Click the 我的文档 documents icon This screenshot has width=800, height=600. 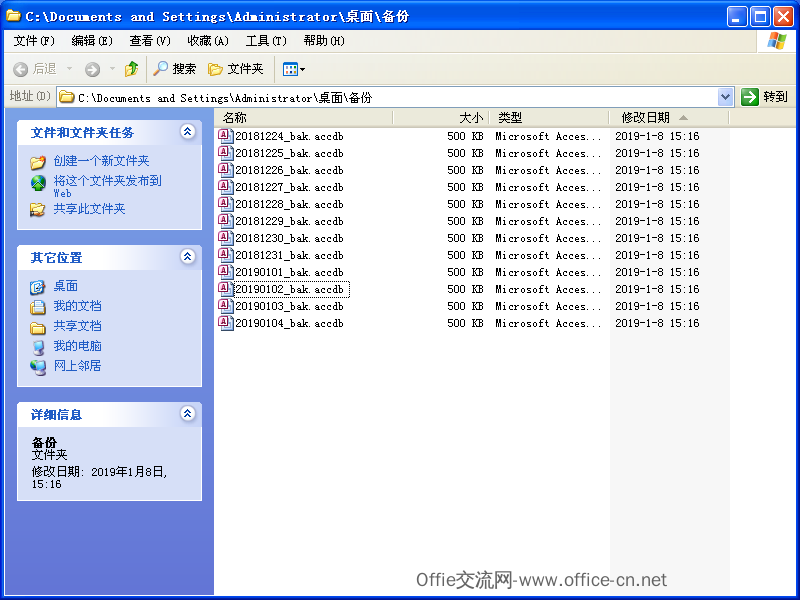click(x=38, y=307)
